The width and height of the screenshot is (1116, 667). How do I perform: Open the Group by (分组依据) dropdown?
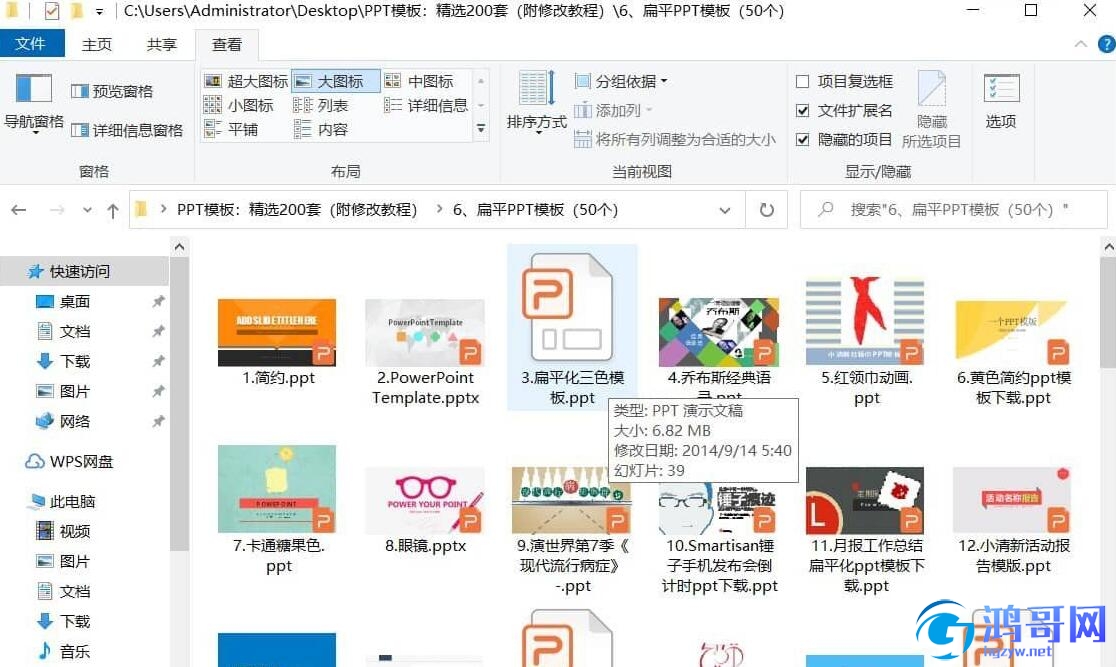[x=621, y=81]
